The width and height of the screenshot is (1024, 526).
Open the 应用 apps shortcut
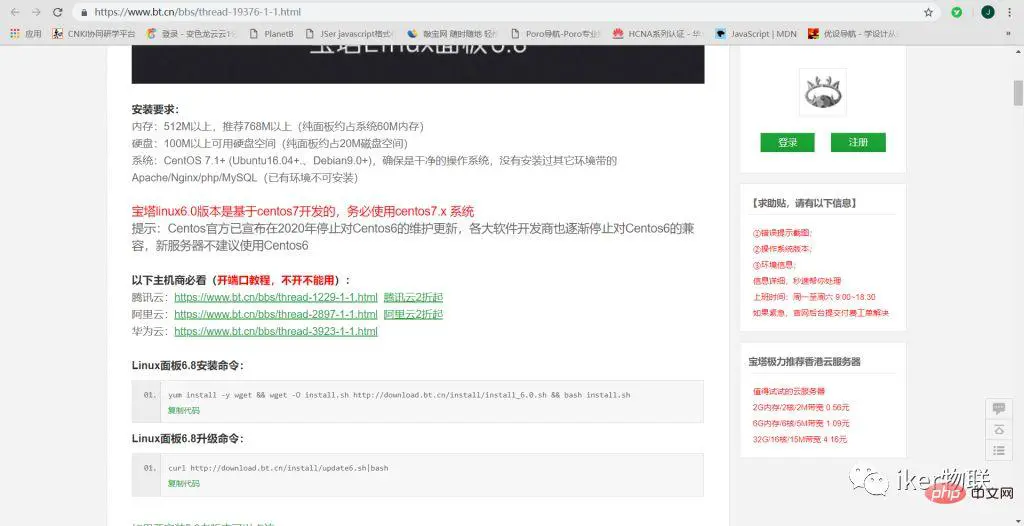(x=25, y=33)
